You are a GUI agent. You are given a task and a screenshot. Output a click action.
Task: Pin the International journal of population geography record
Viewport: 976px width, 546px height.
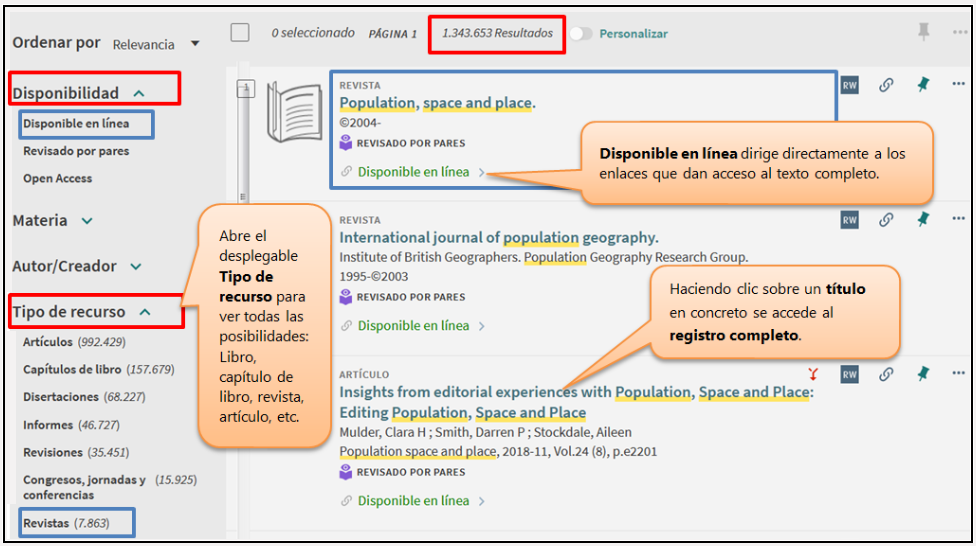(x=922, y=220)
